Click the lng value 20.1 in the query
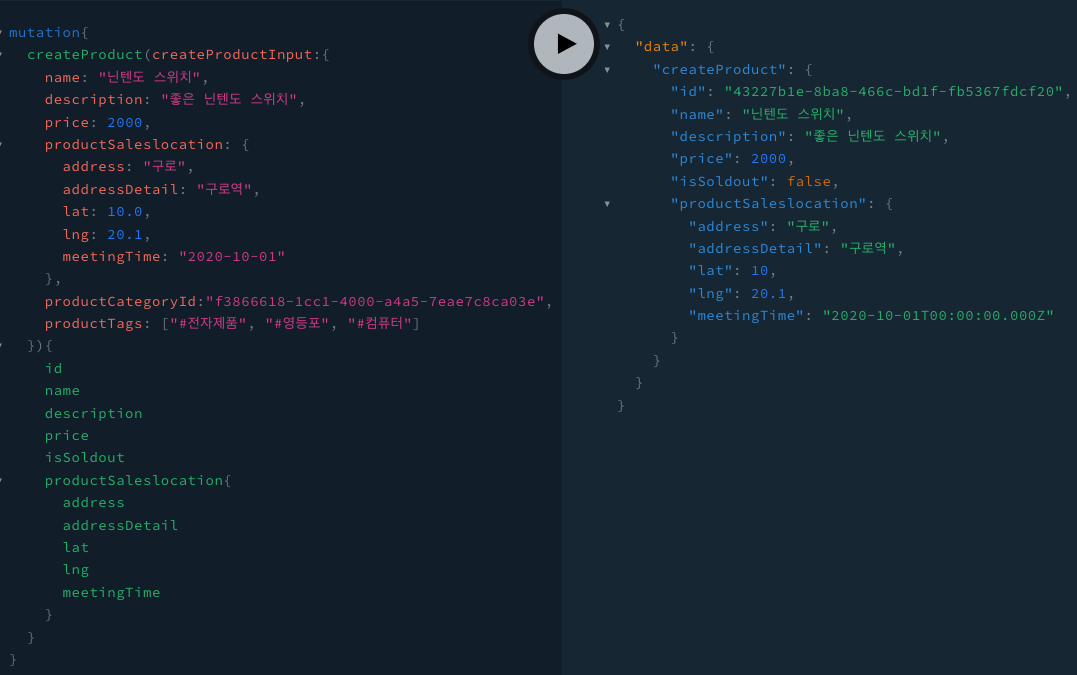Image resolution: width=1077 pixels, height=675 pixels. pos(125,234)
